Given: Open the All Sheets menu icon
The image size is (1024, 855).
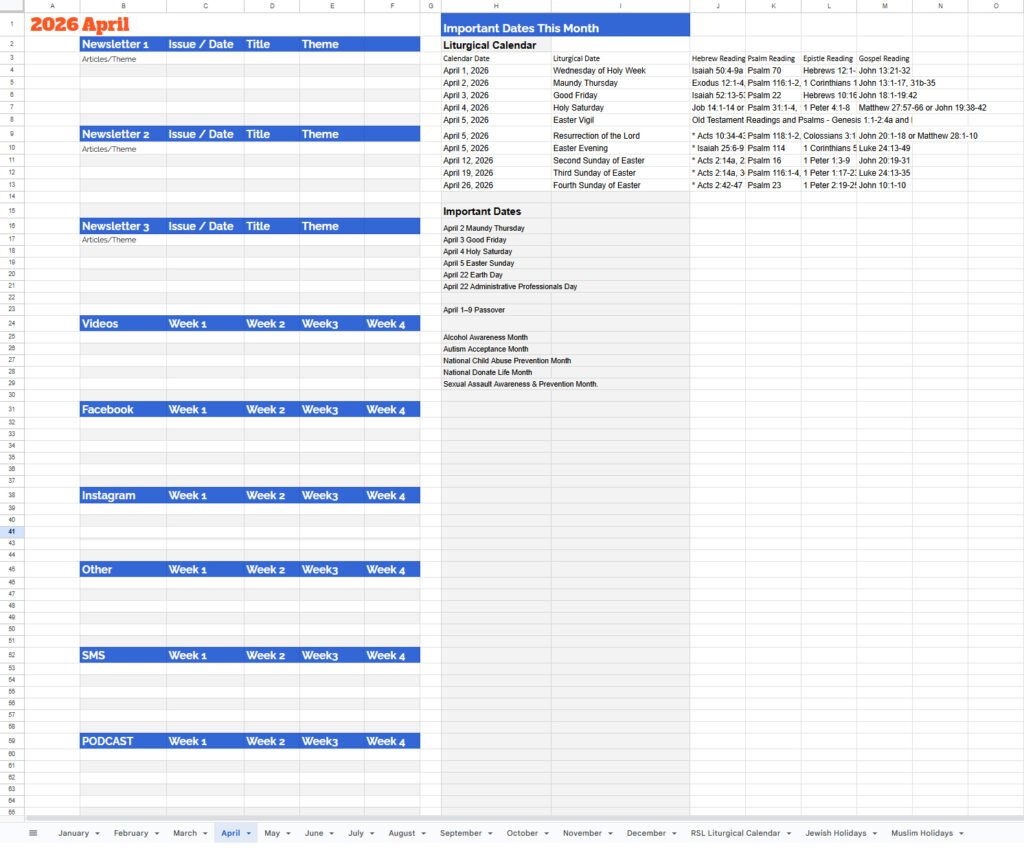Looking at the screenshot, I should 33,832.
